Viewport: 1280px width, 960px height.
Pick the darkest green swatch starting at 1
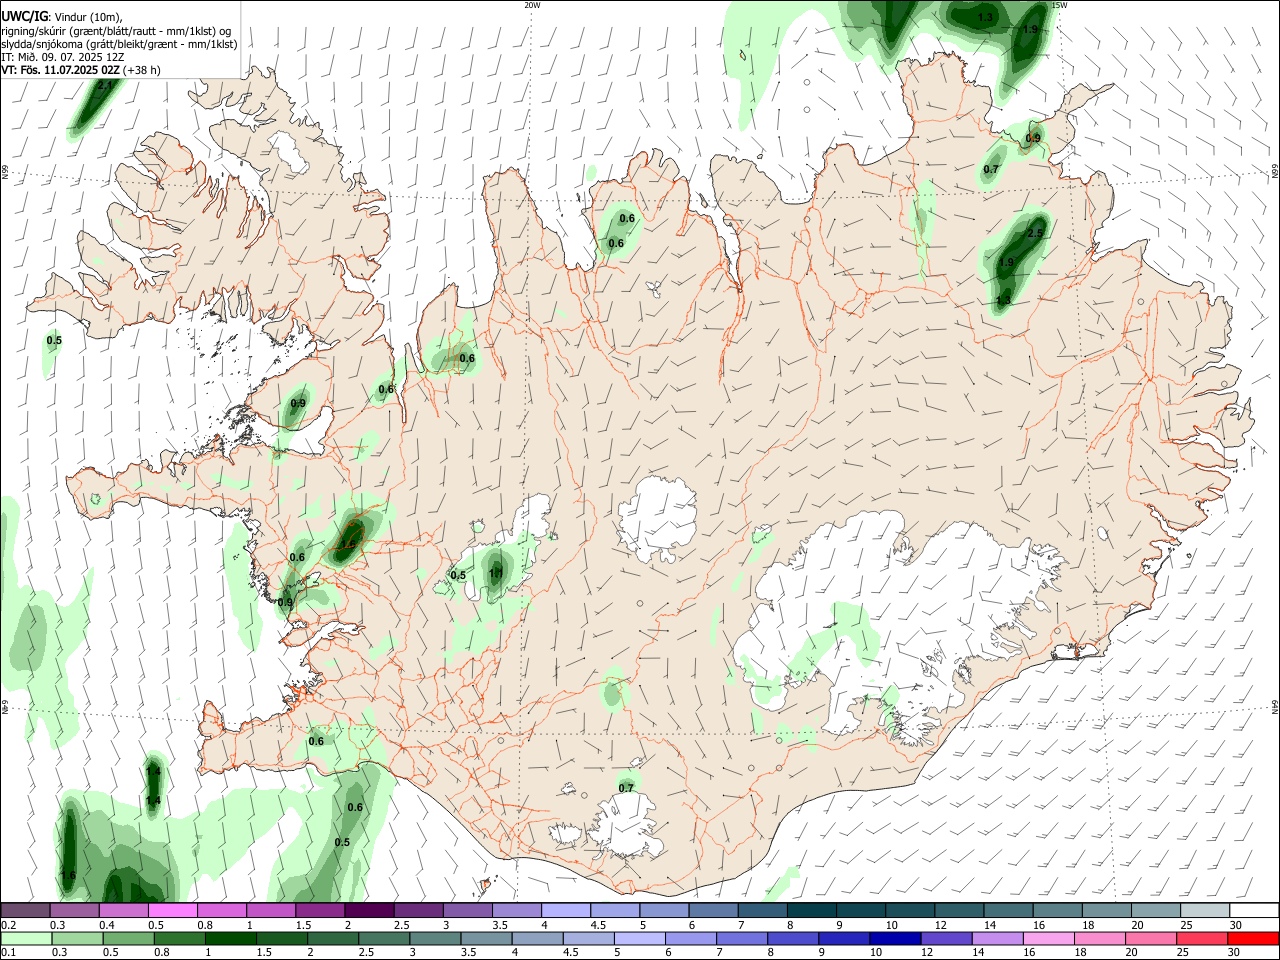pos(230,938)
